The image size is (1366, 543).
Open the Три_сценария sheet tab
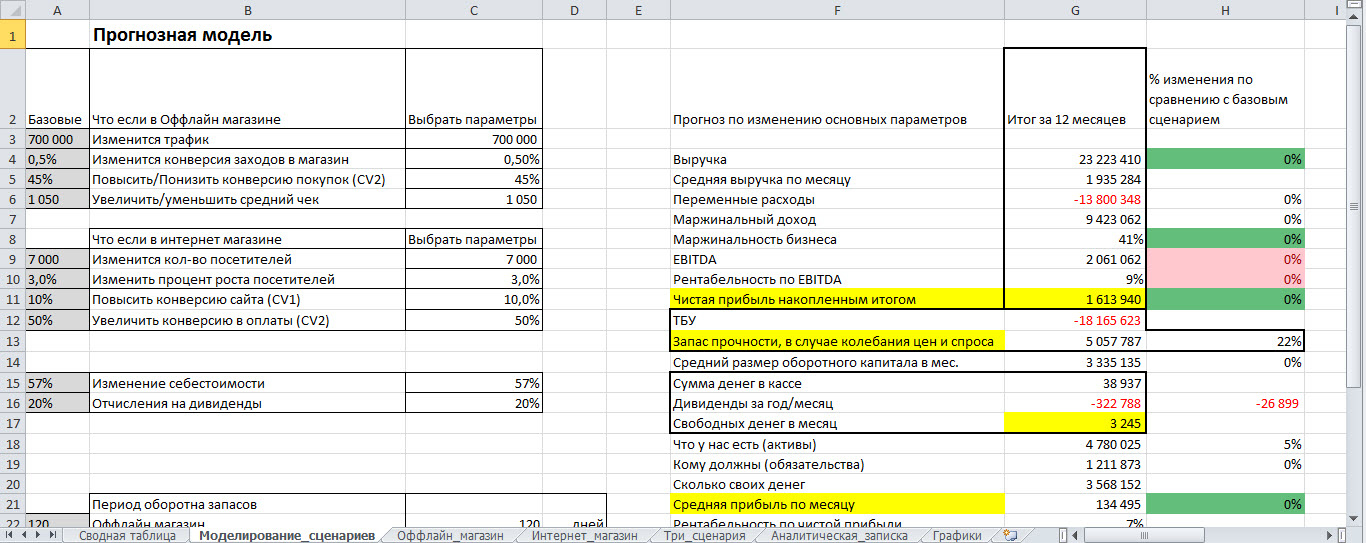(704, 535)
